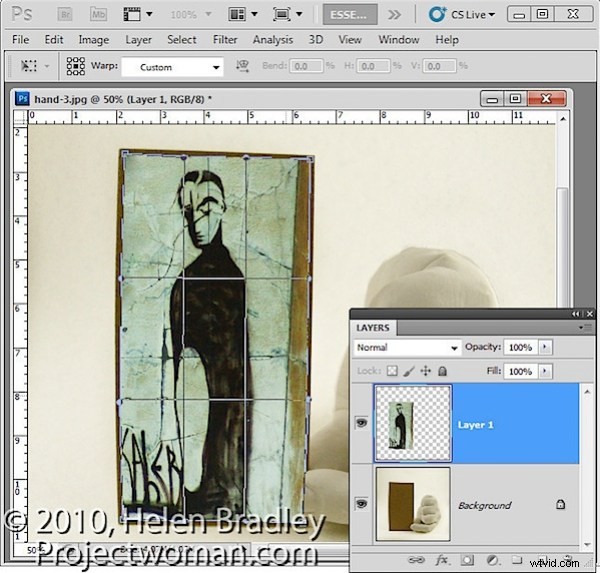The height and width of the screenshot is (573, 600).
Task: Click the Arrange Documents icon
Action: 237,15
